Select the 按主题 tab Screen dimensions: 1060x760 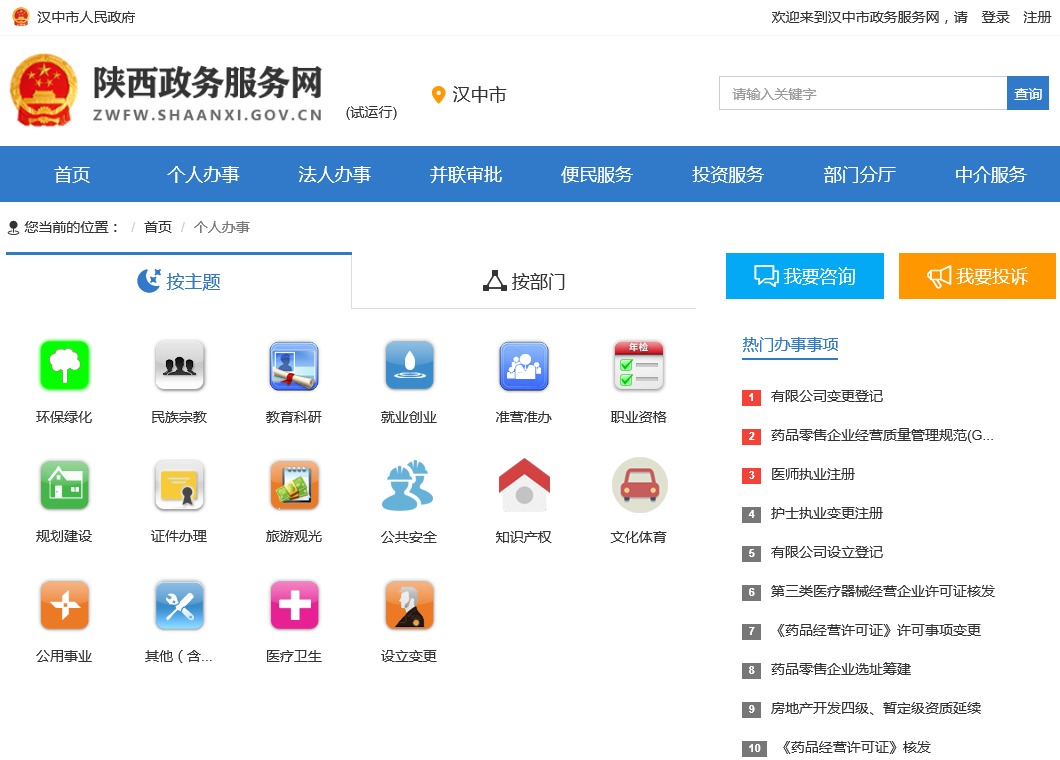[179, 281]
